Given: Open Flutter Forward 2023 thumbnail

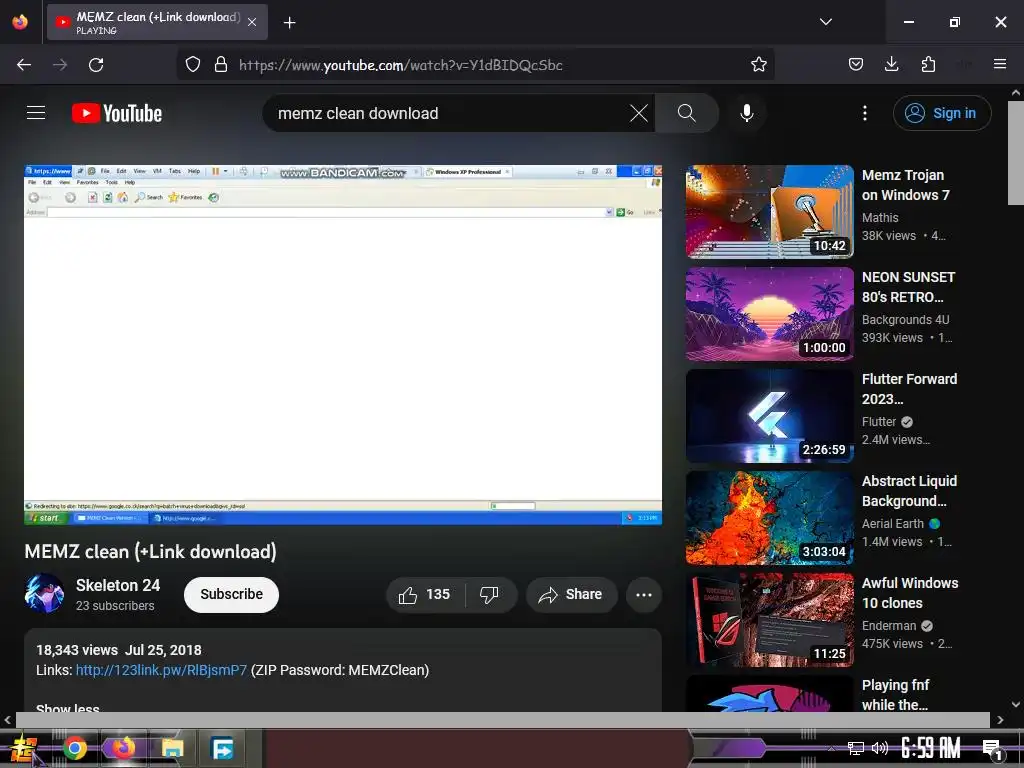Looking at the screenshot, I should tap(769, 415).
